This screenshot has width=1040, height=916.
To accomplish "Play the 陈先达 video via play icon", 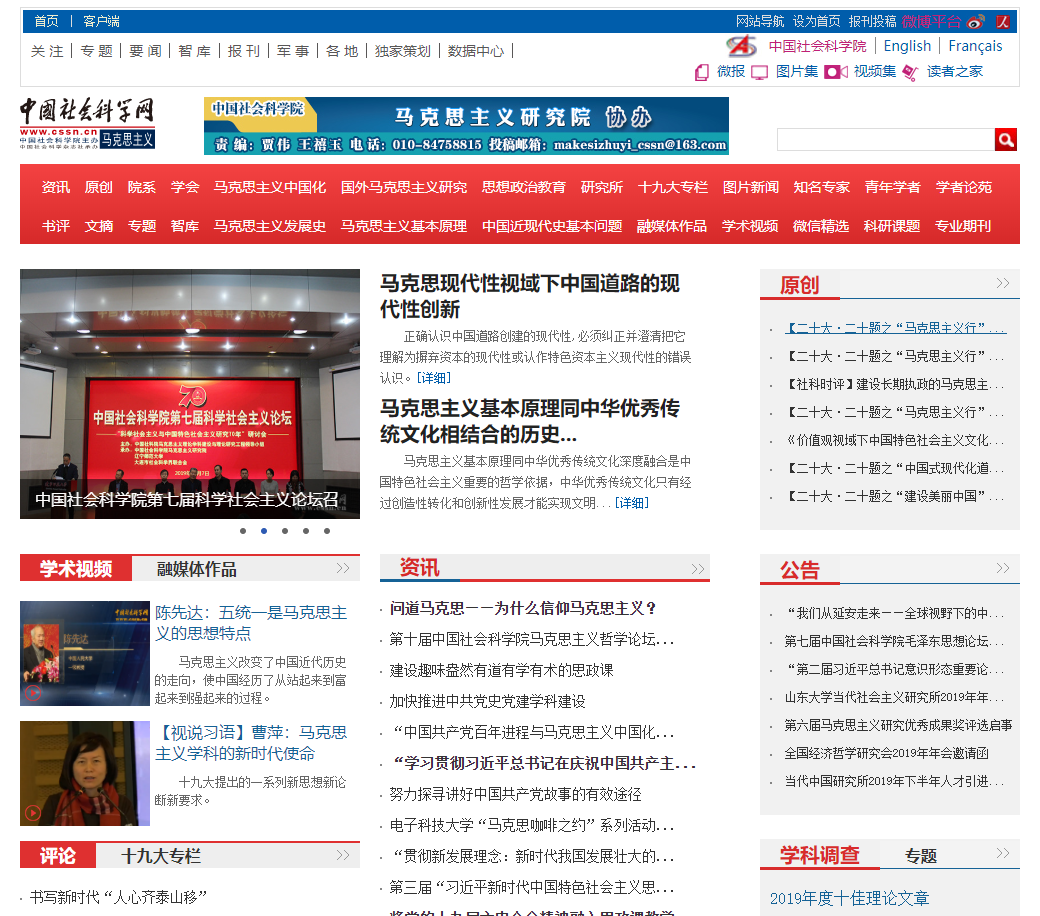I will tap(33, 693).
